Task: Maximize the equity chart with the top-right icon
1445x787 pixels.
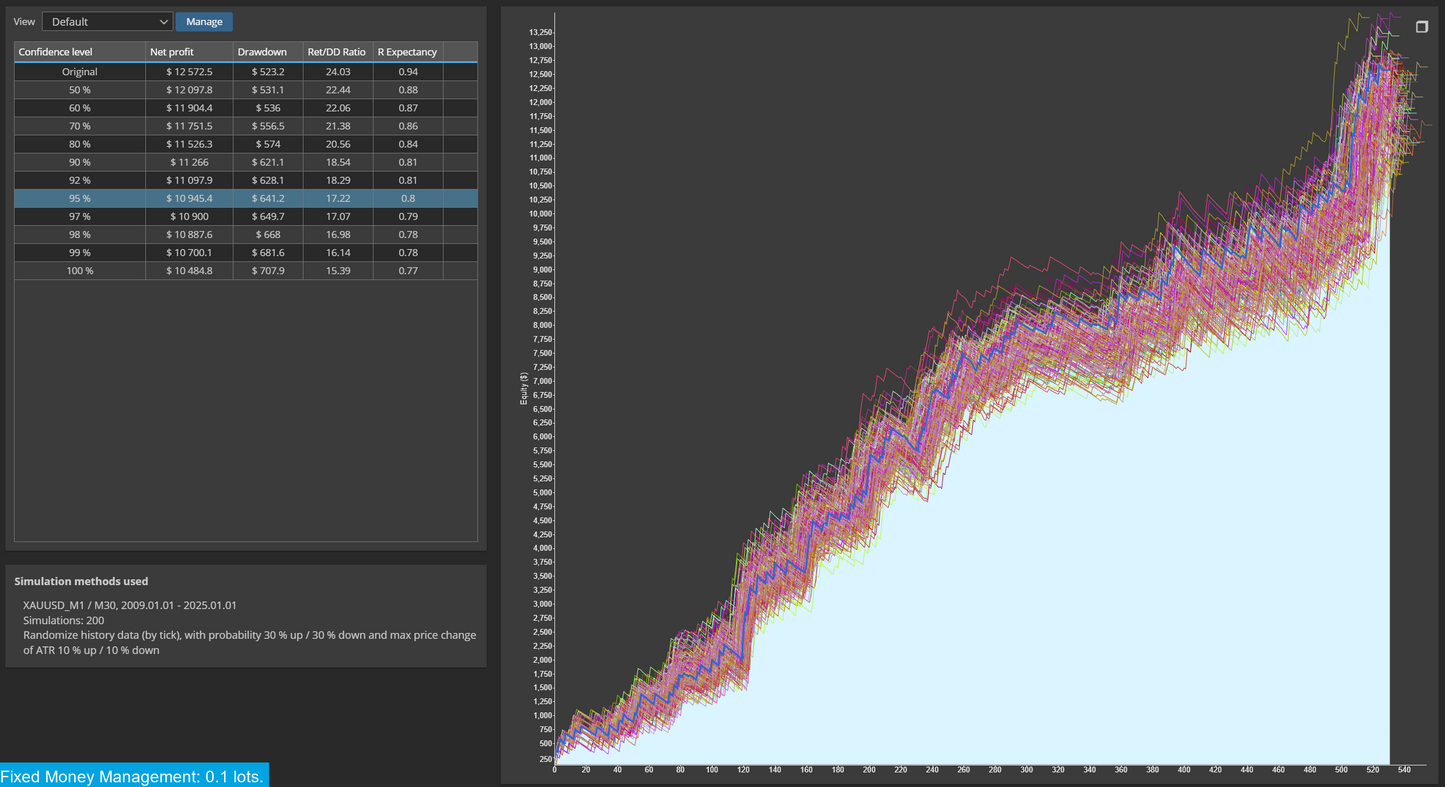Action: click(1421, 27)
